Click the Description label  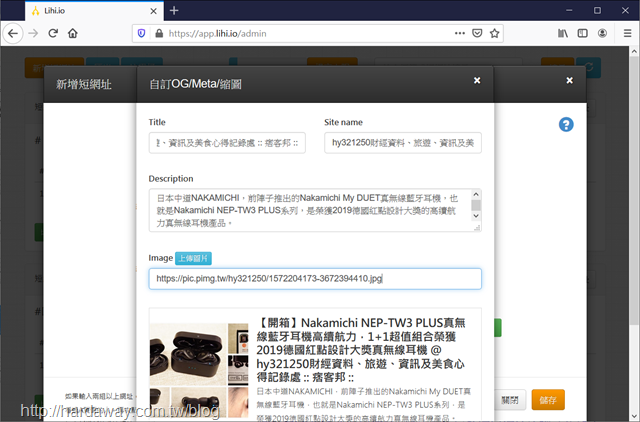171,178
